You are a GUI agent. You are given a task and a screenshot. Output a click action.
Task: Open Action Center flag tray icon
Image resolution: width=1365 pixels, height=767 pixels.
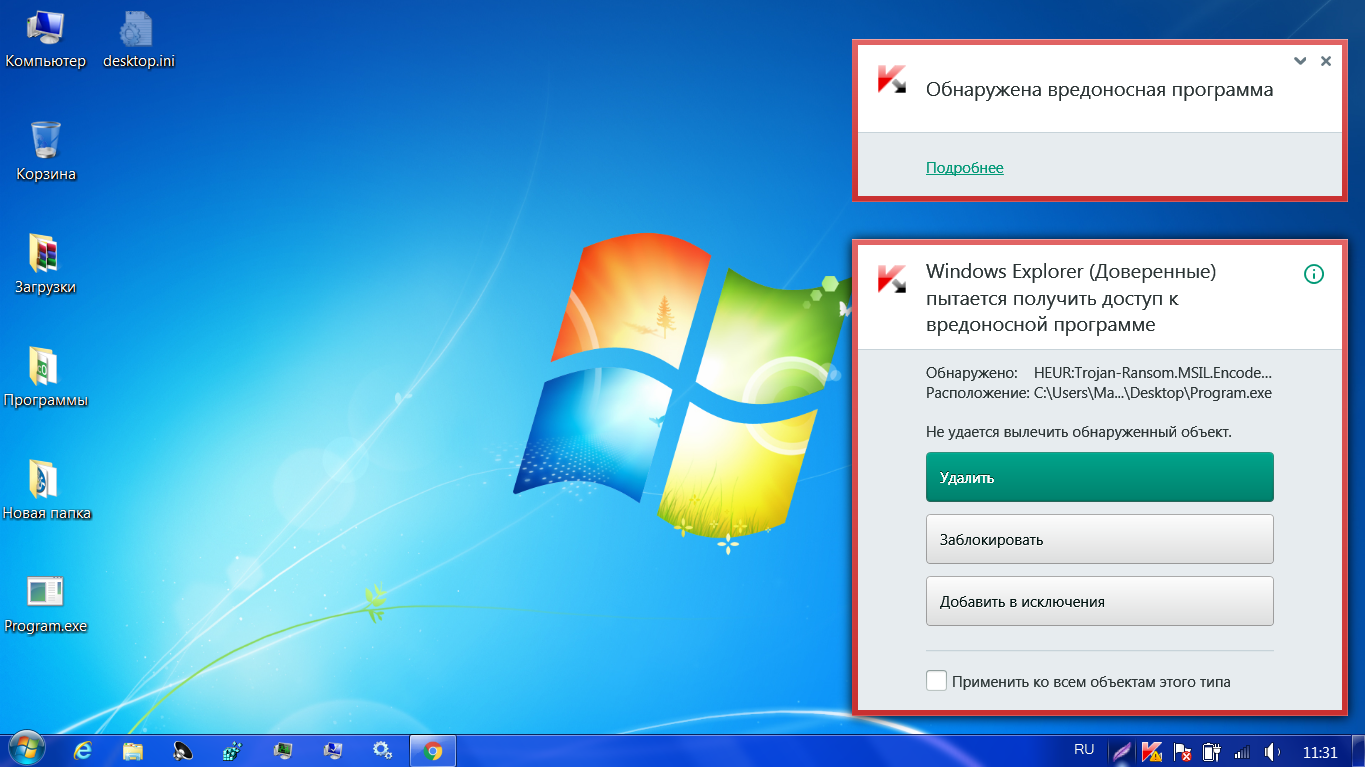click(x=1182, y=751)
